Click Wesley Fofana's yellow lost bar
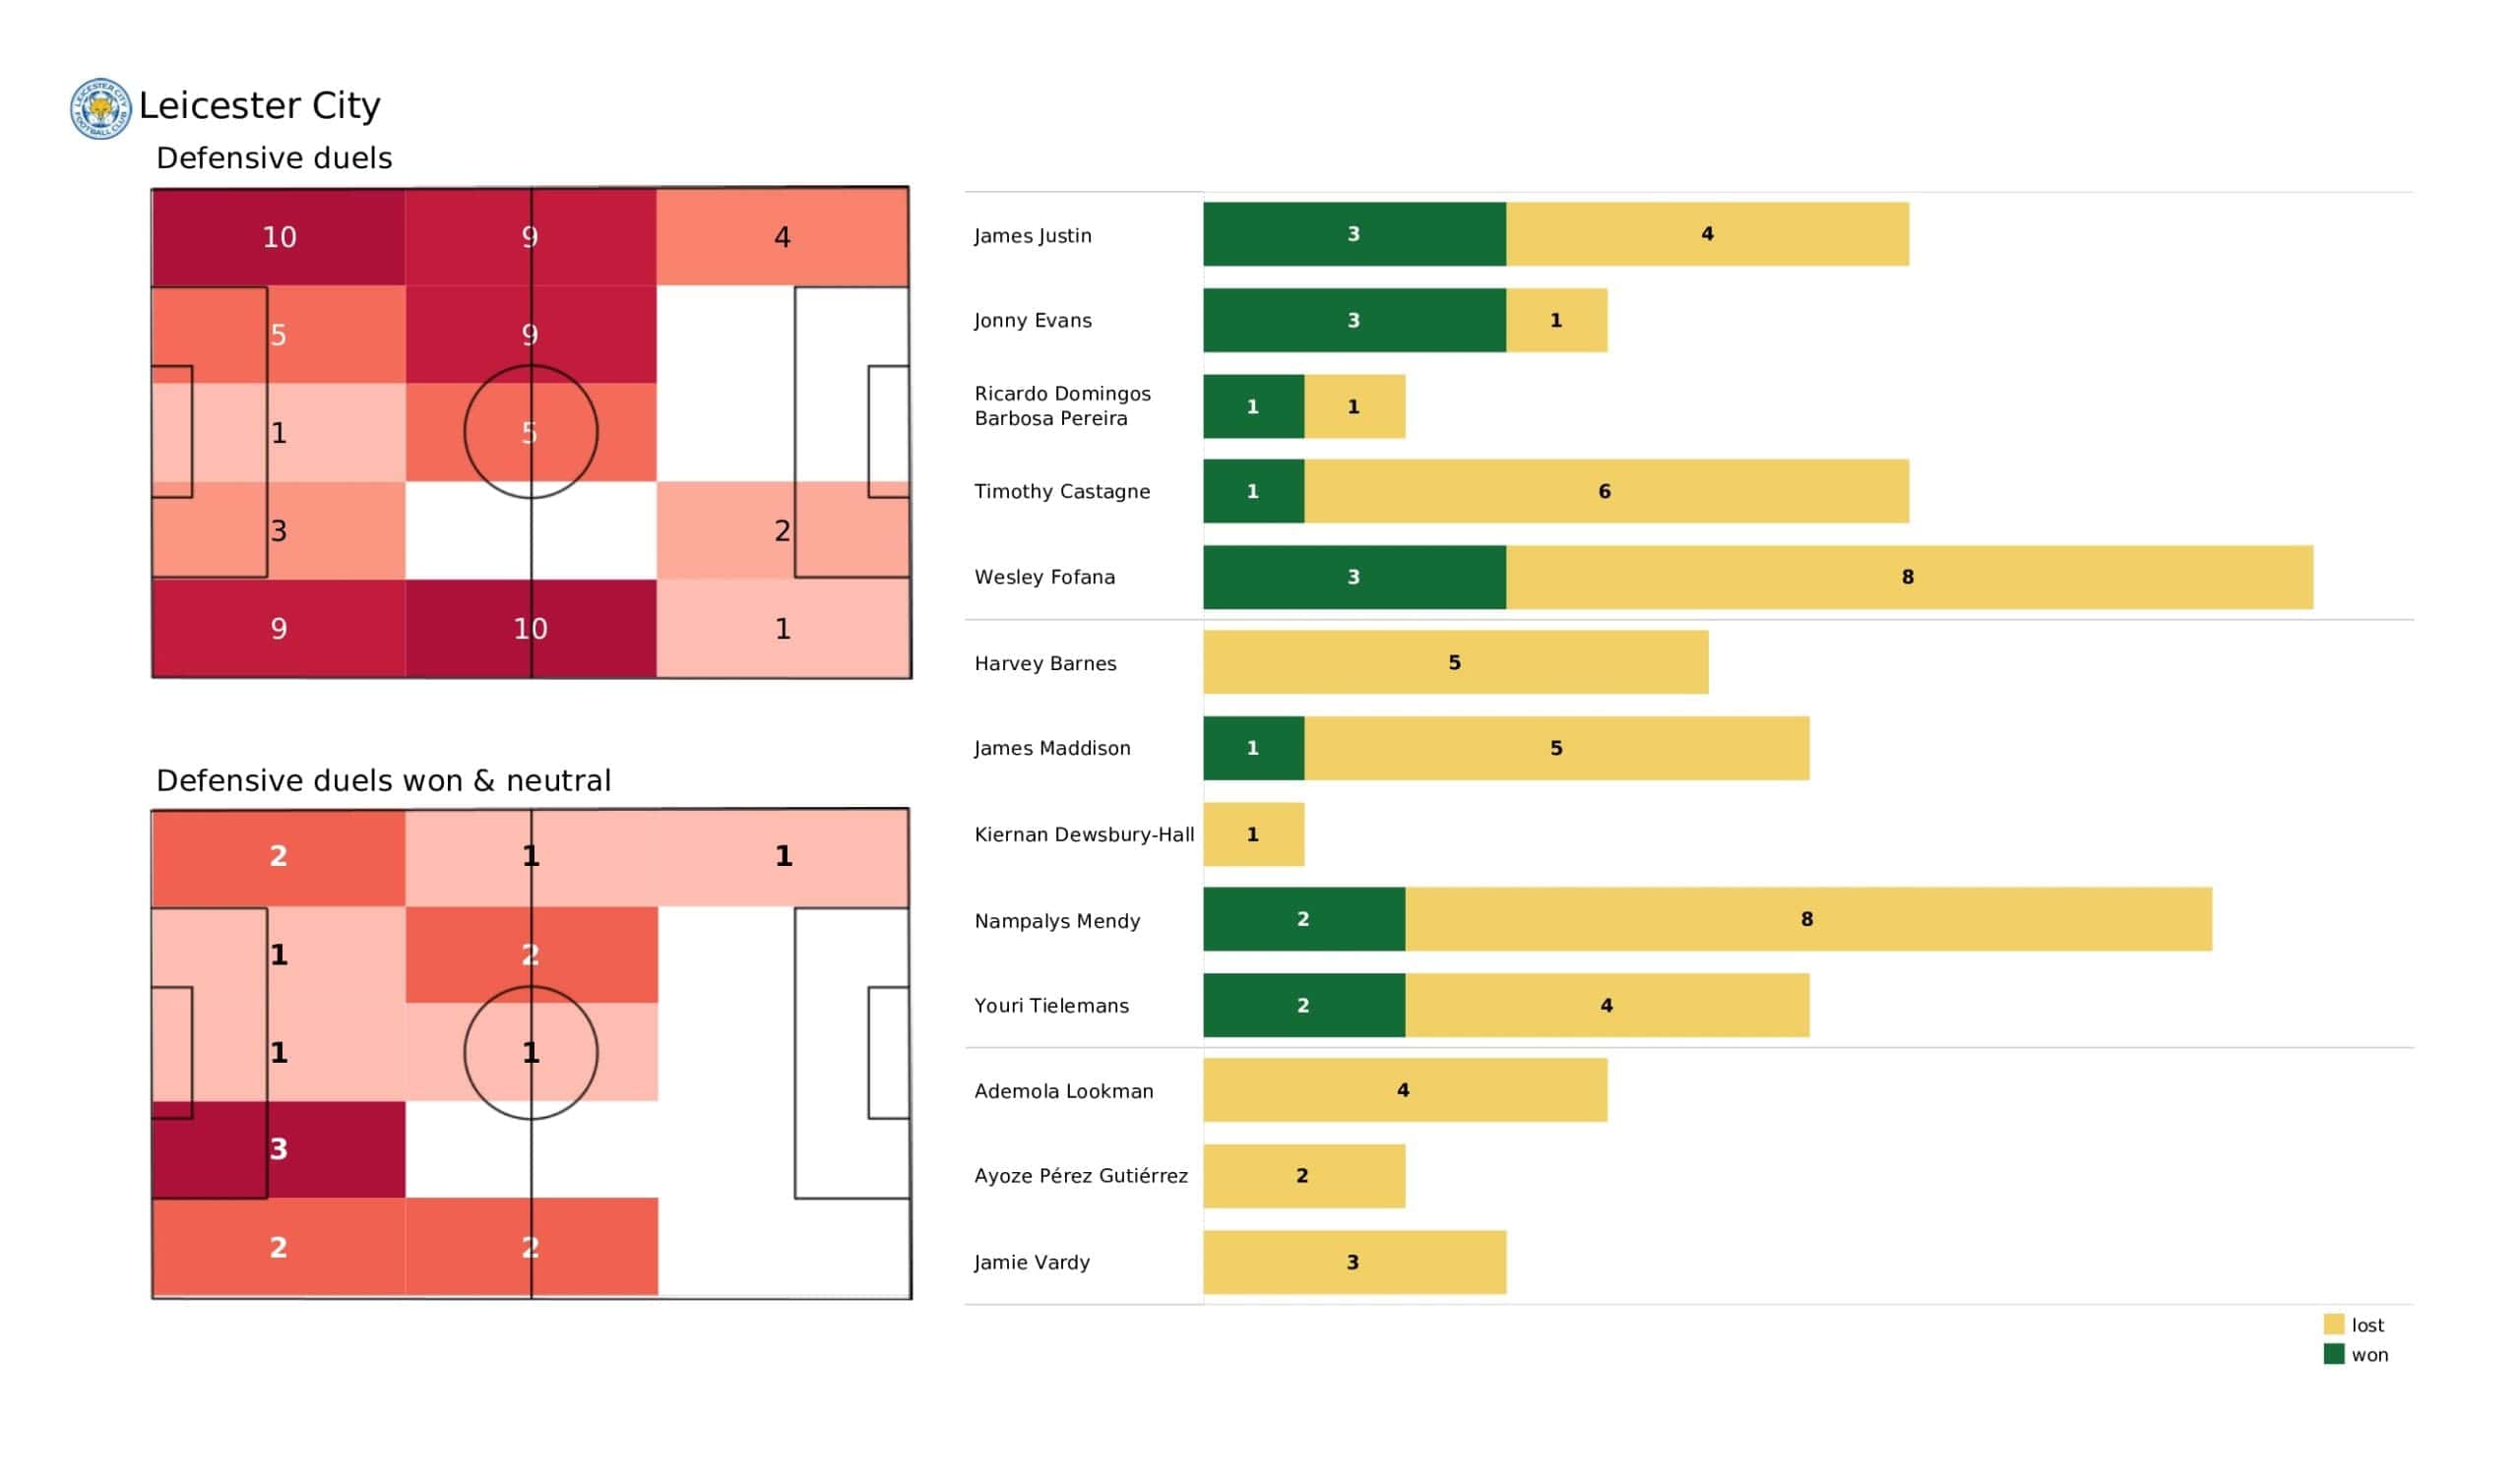The image size is (2520, 1480). click(x=1908, y=577)
